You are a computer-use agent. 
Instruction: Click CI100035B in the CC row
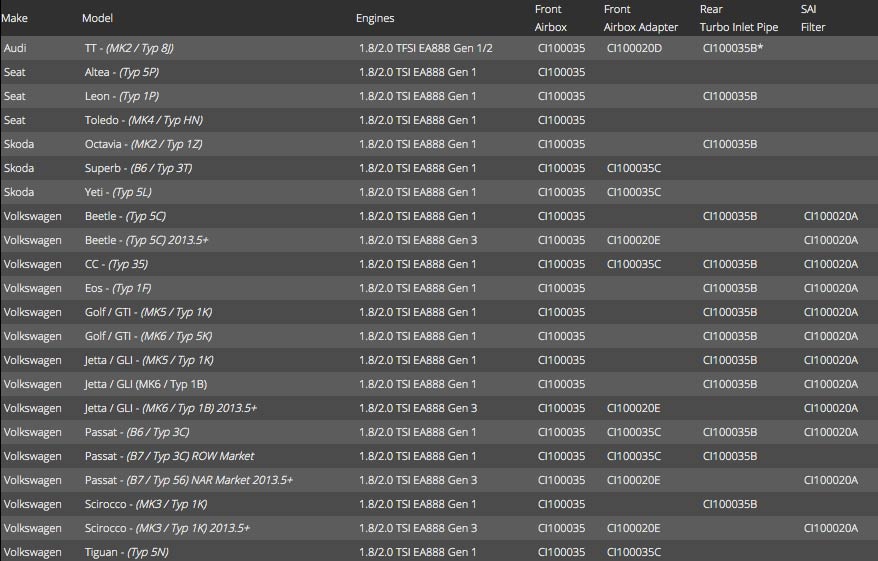730,264
